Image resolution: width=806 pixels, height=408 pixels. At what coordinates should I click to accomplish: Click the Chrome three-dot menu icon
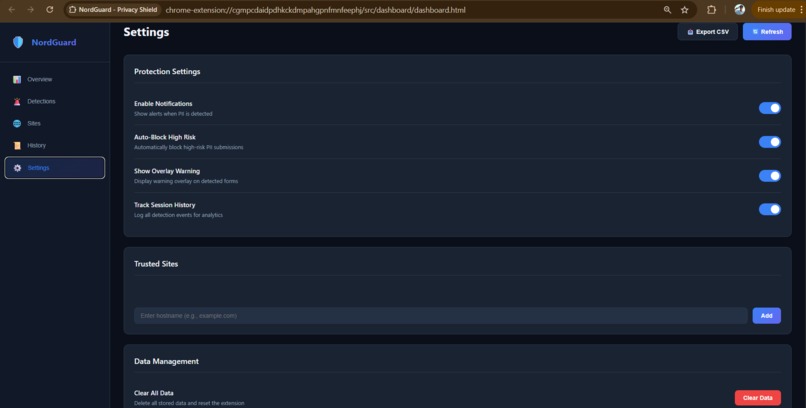pyautogui.click(x=801, y=10)
